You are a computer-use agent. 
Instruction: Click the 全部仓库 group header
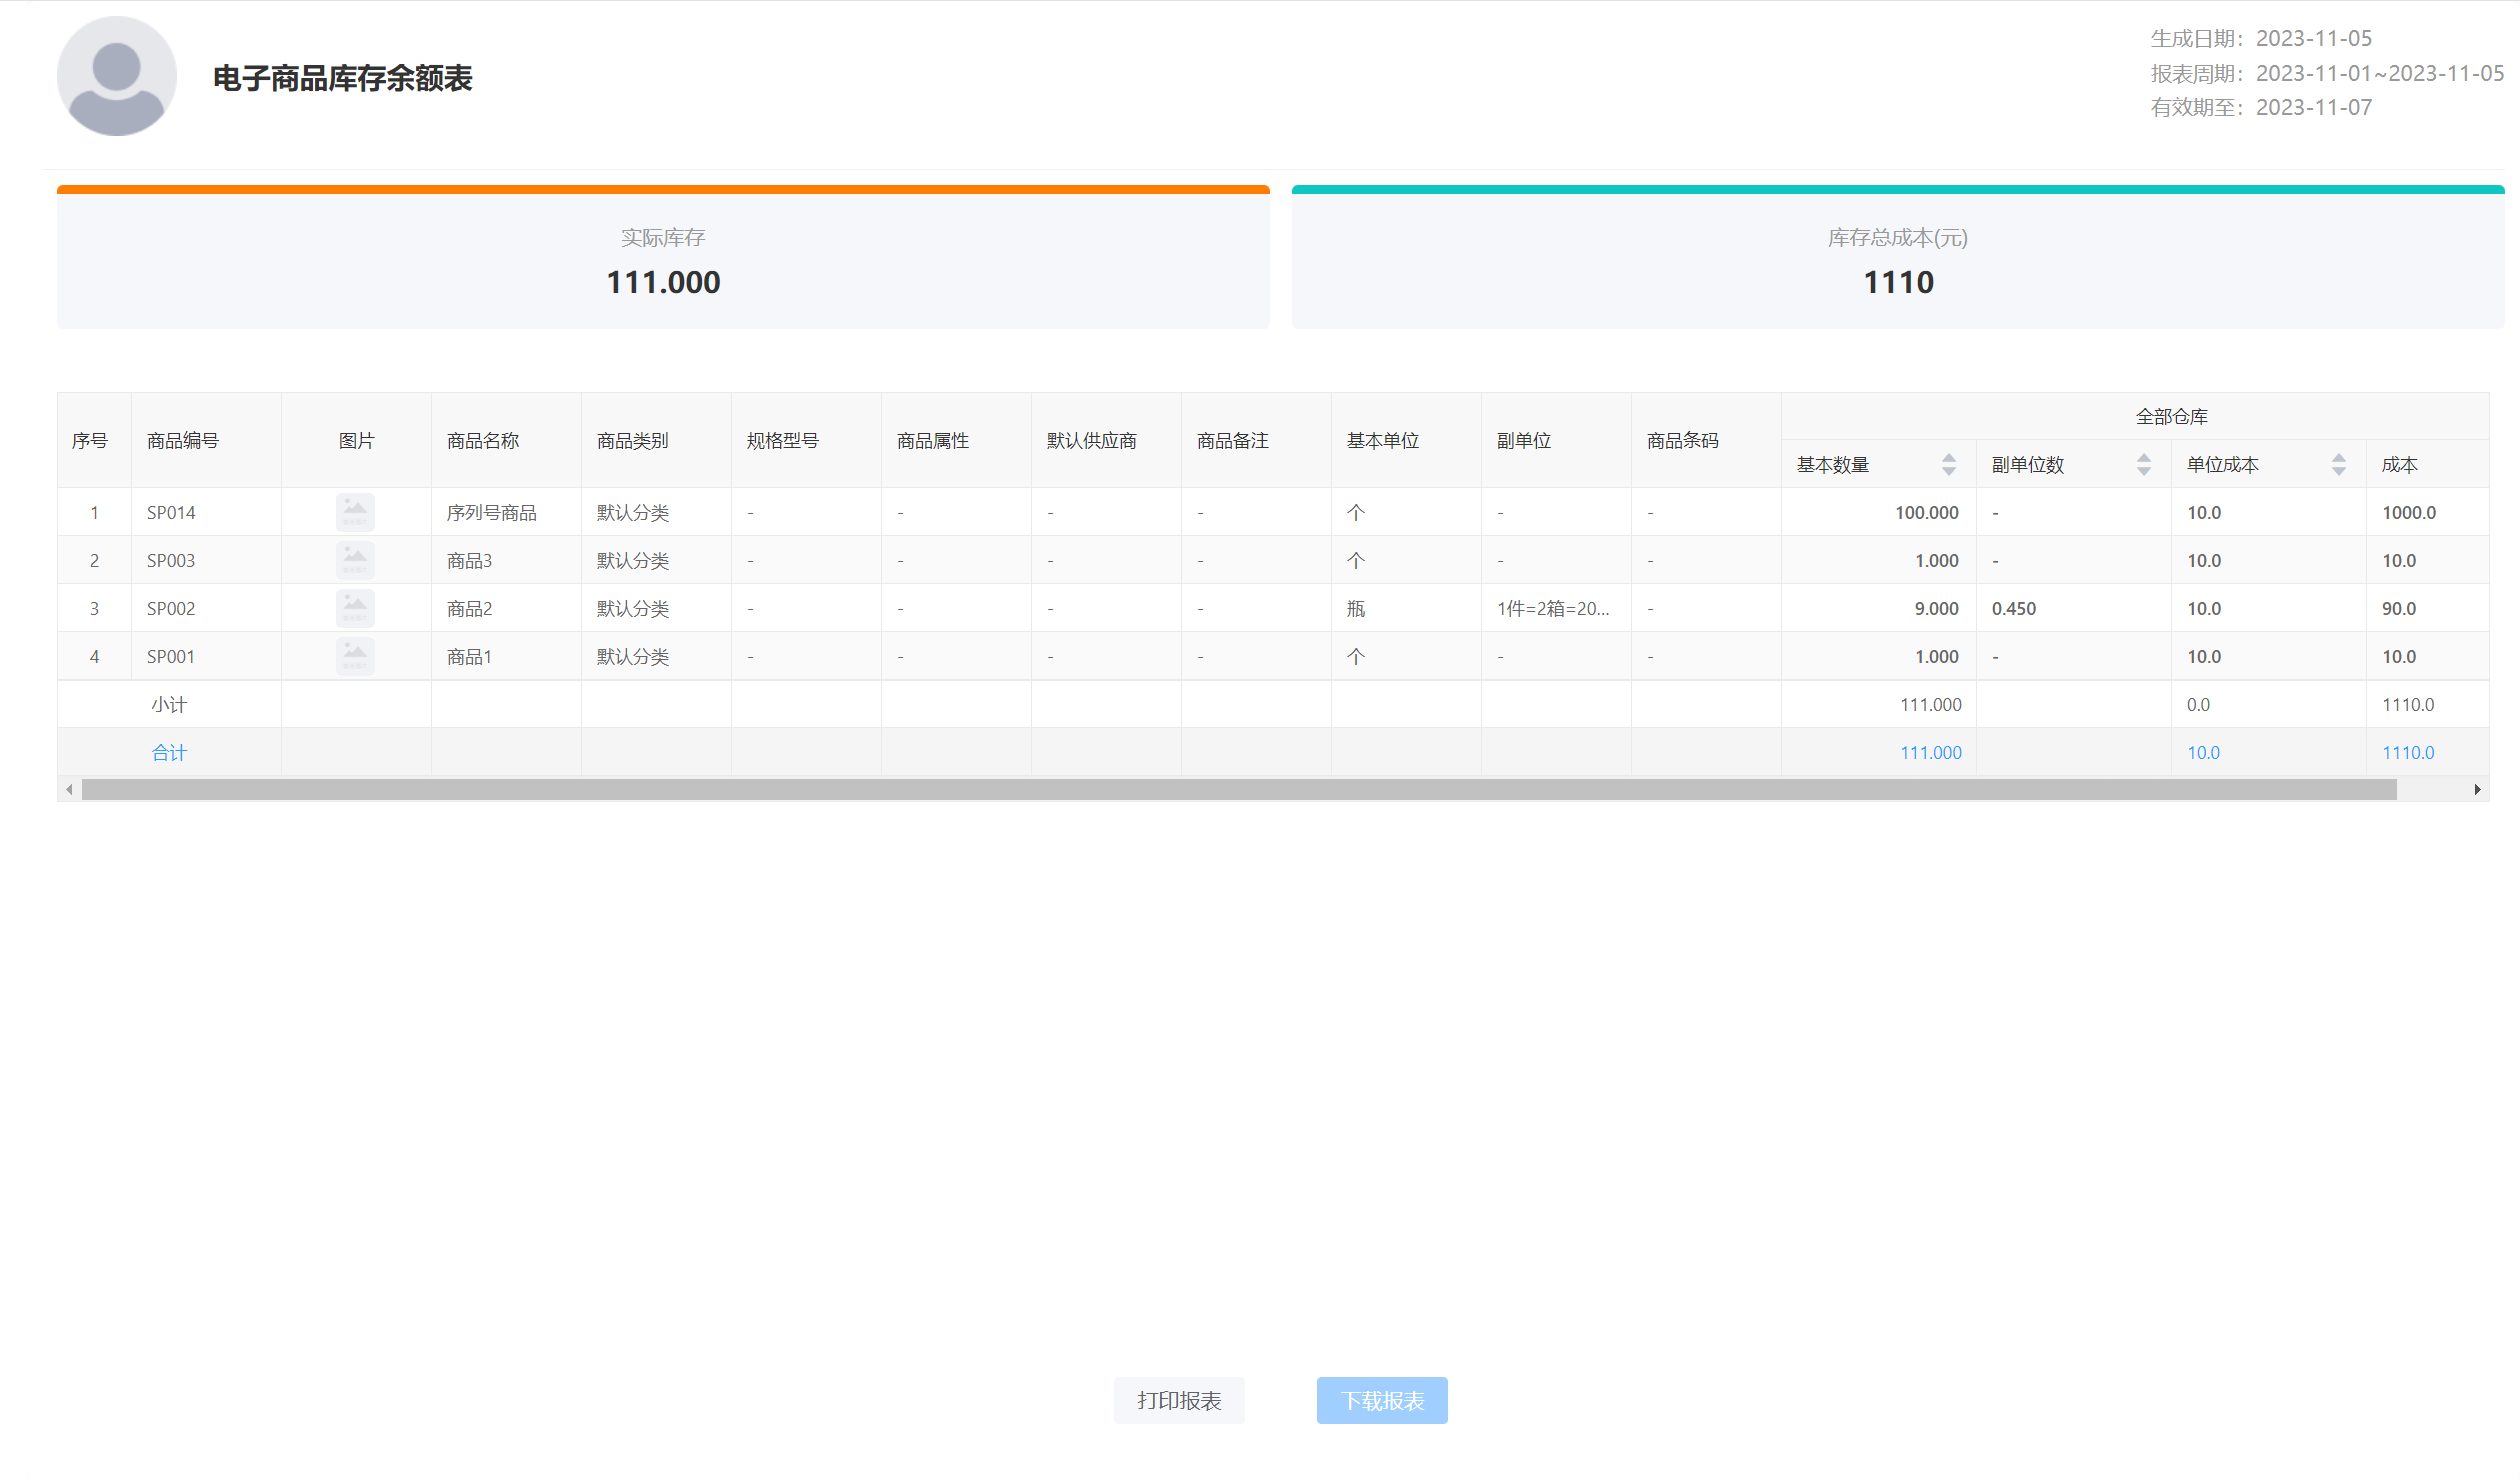point(2171,417)
